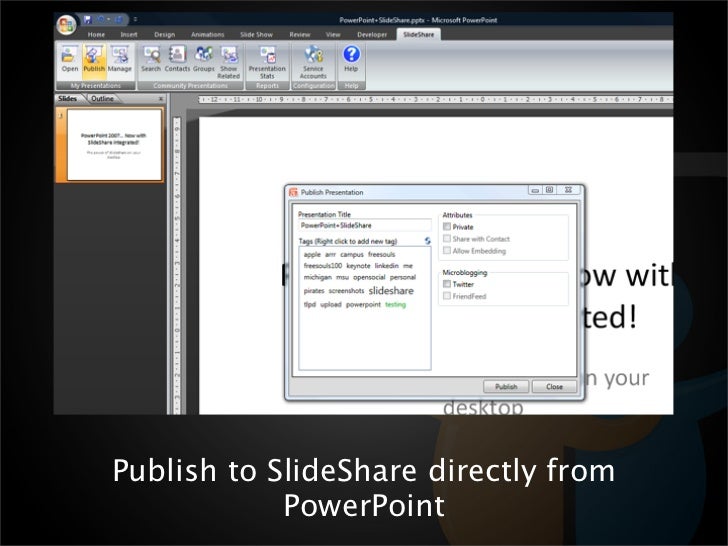Enable the Private checkbox
The height and width of the screenshot is (546, 728).
[x=447, y=227]
